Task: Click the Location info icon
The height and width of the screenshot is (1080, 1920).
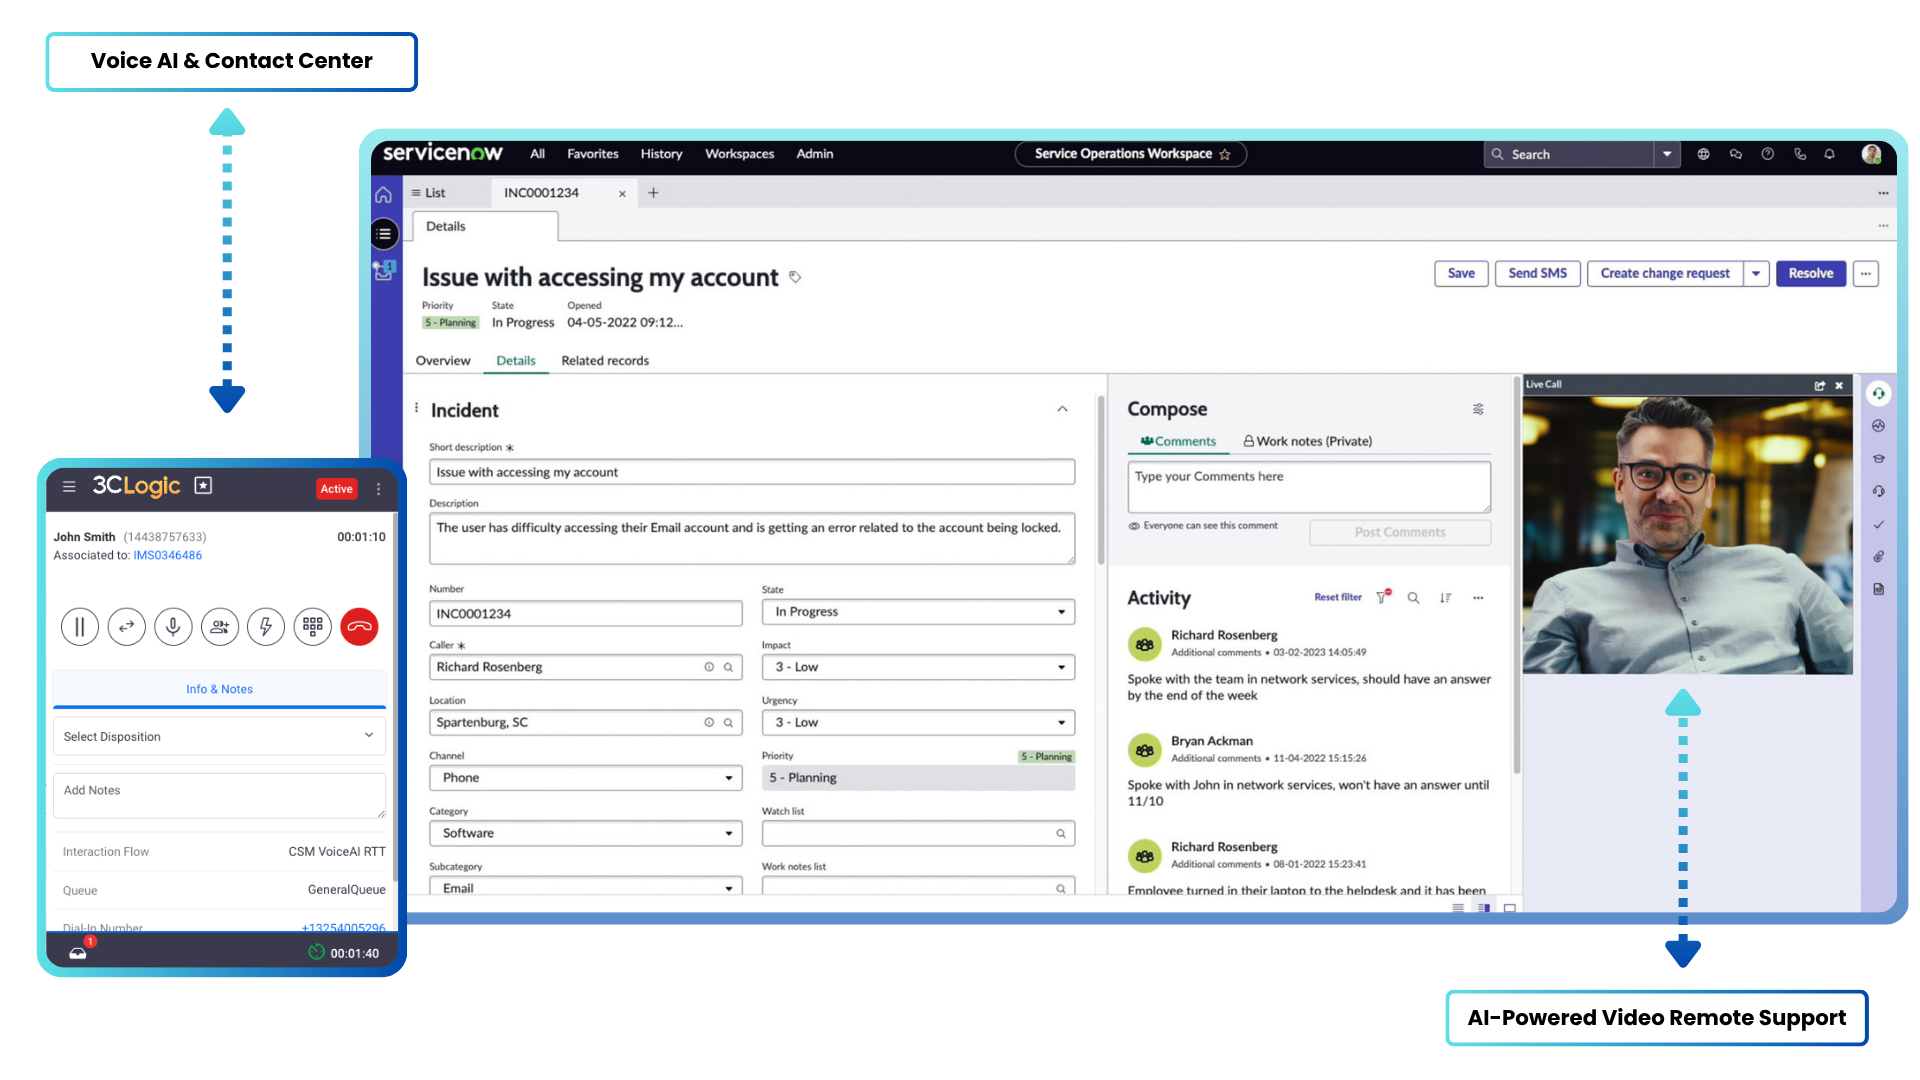Action: point(709,722)
